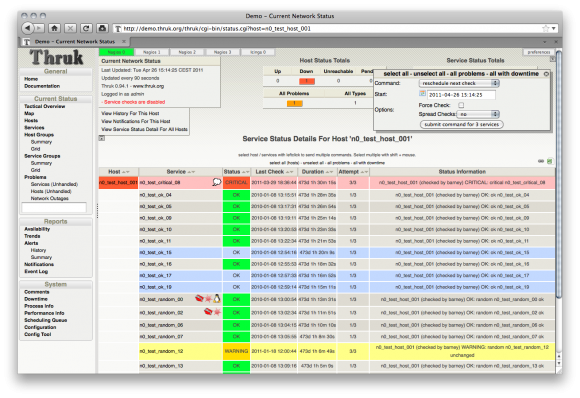Switch to the Nagios 0 backend tab
The height and width of the screenshot is (398, 580).
point(116,52)
